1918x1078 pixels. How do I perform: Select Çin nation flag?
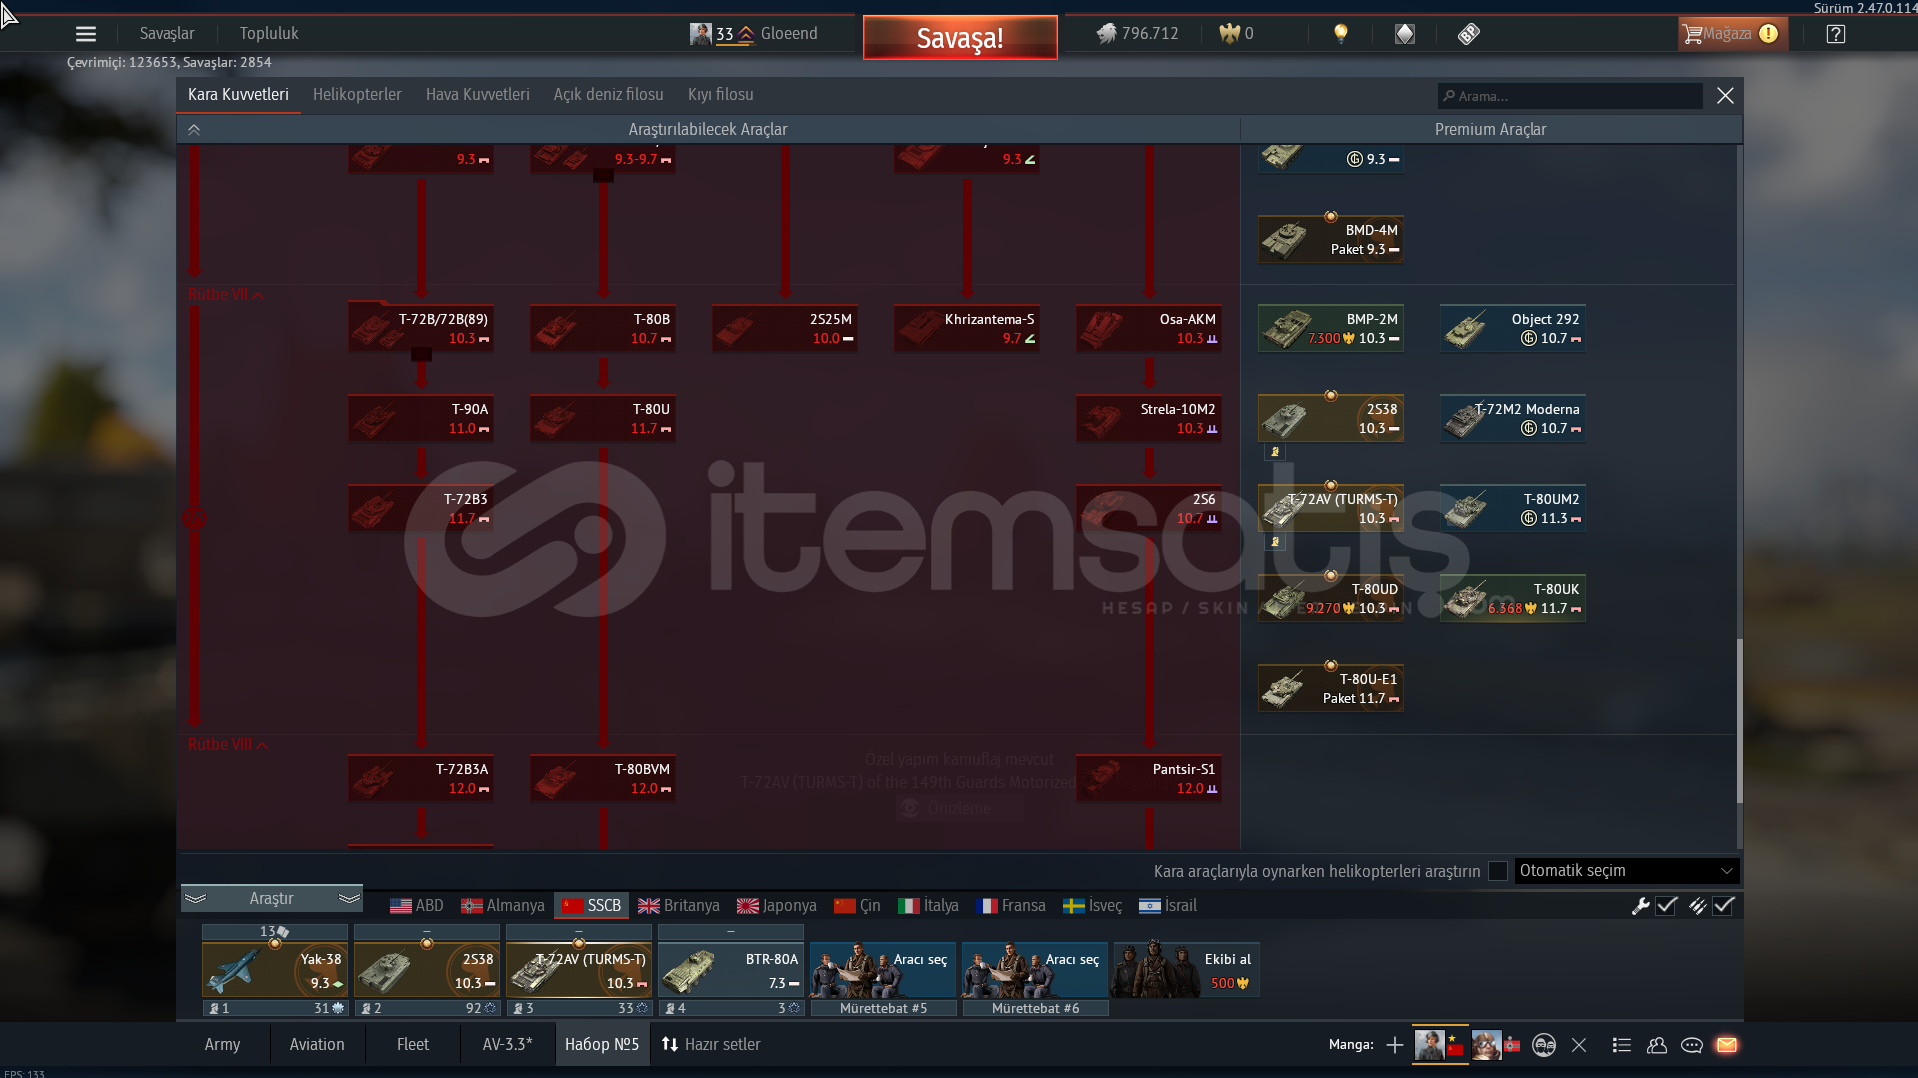(x=857, y=906)
